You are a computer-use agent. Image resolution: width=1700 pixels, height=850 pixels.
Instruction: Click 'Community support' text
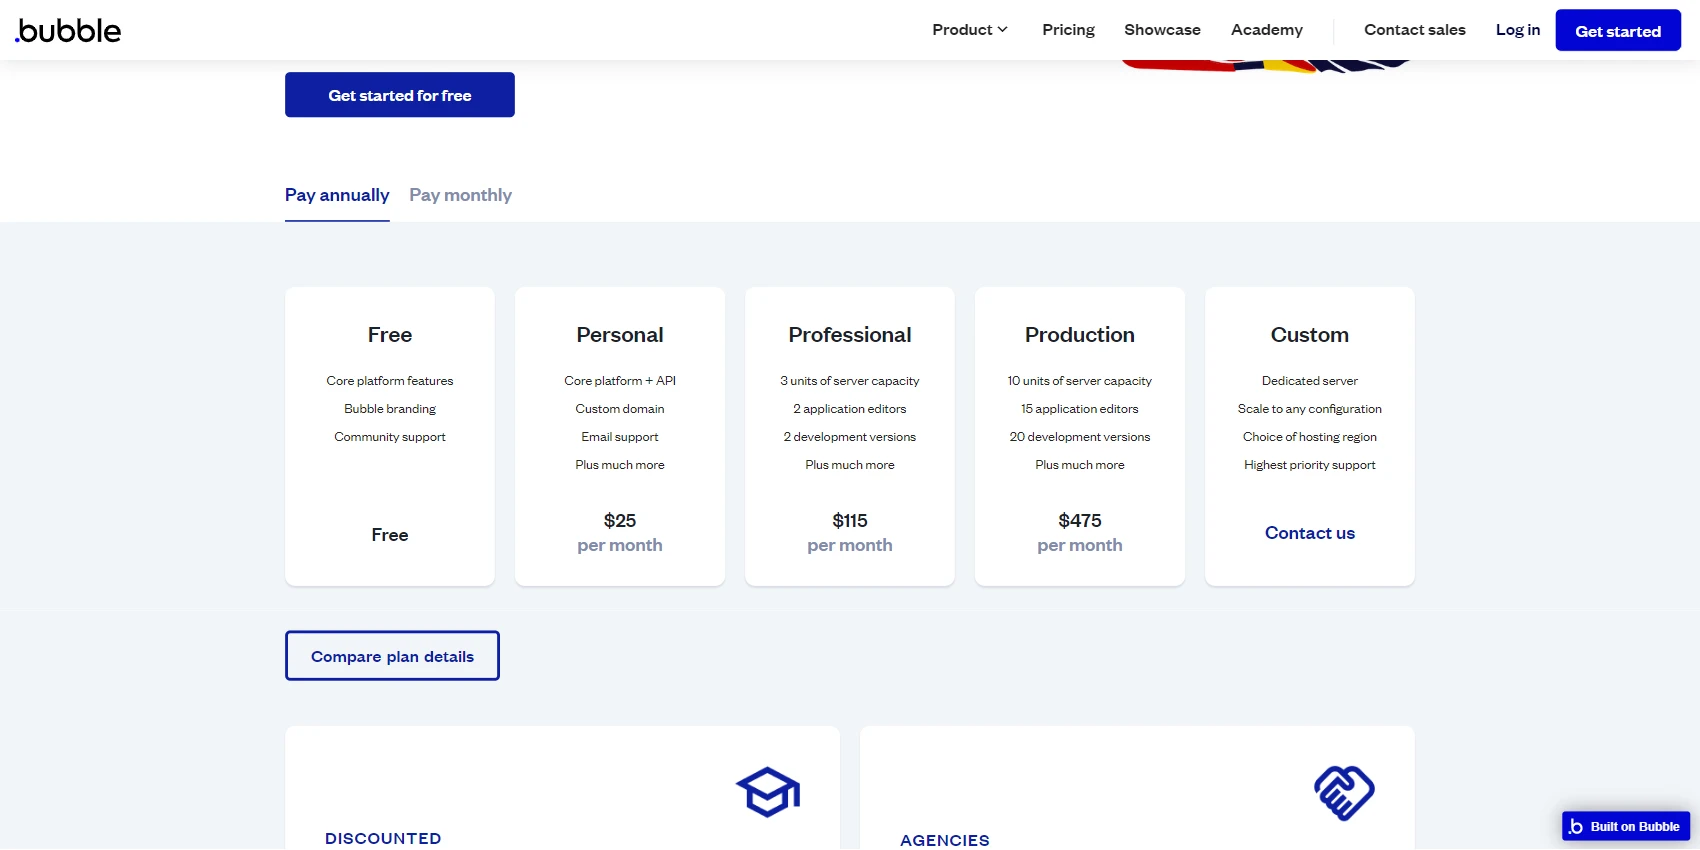[390, 437]
